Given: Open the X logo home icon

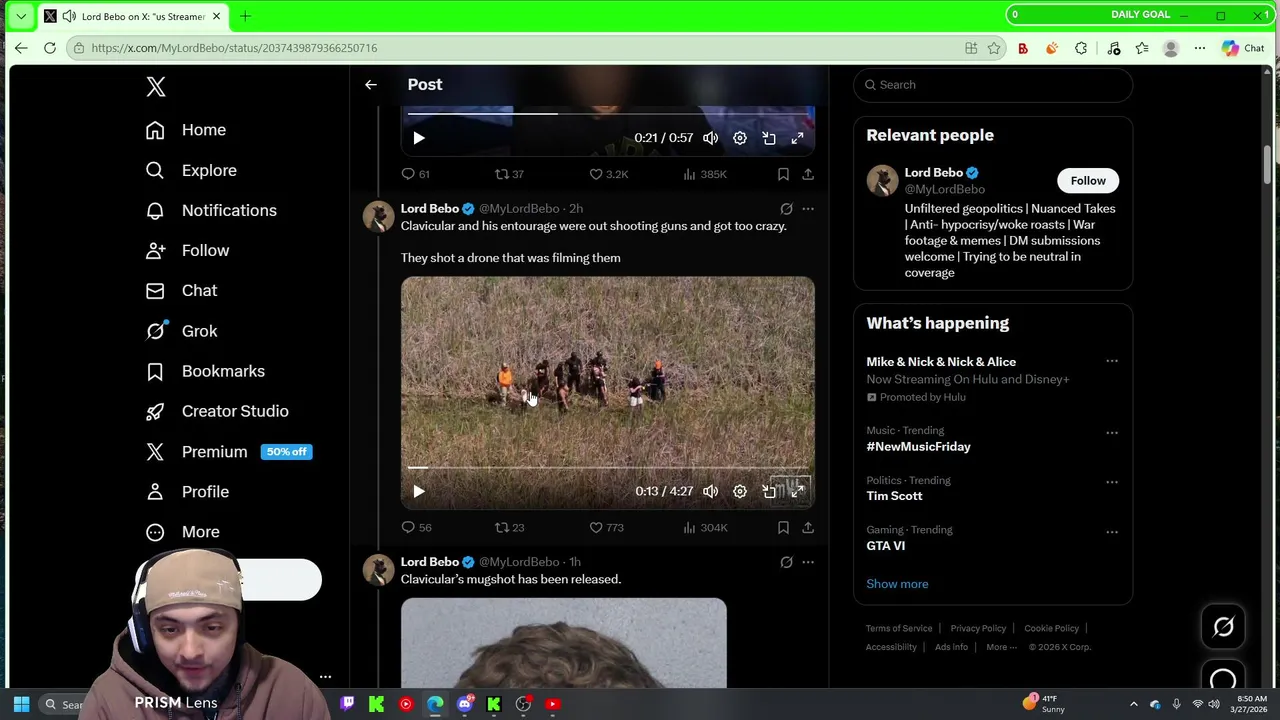Looking at the screenshot, I should pyautogui.click(x=156, y=87).
